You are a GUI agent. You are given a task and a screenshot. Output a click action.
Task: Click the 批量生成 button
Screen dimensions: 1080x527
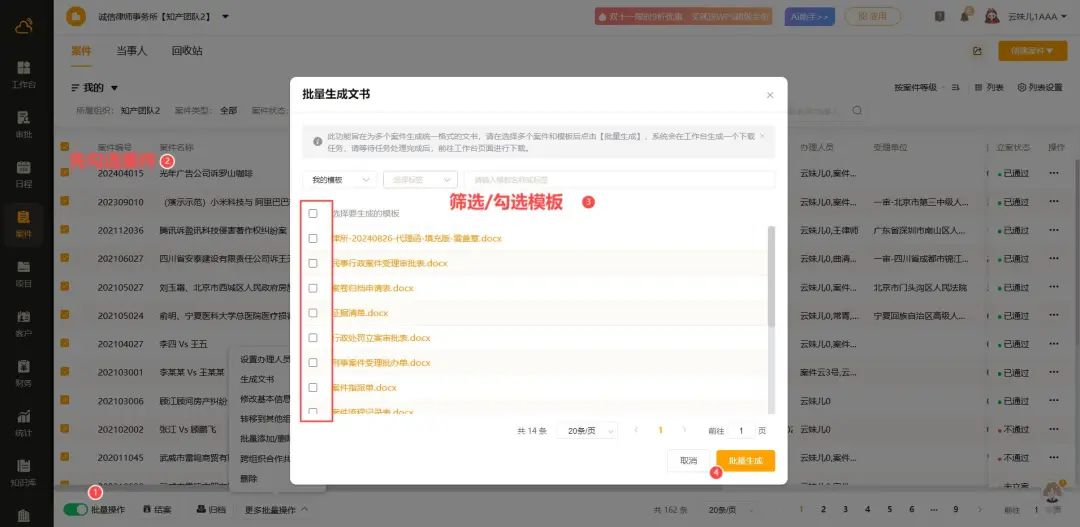point(745,461)
